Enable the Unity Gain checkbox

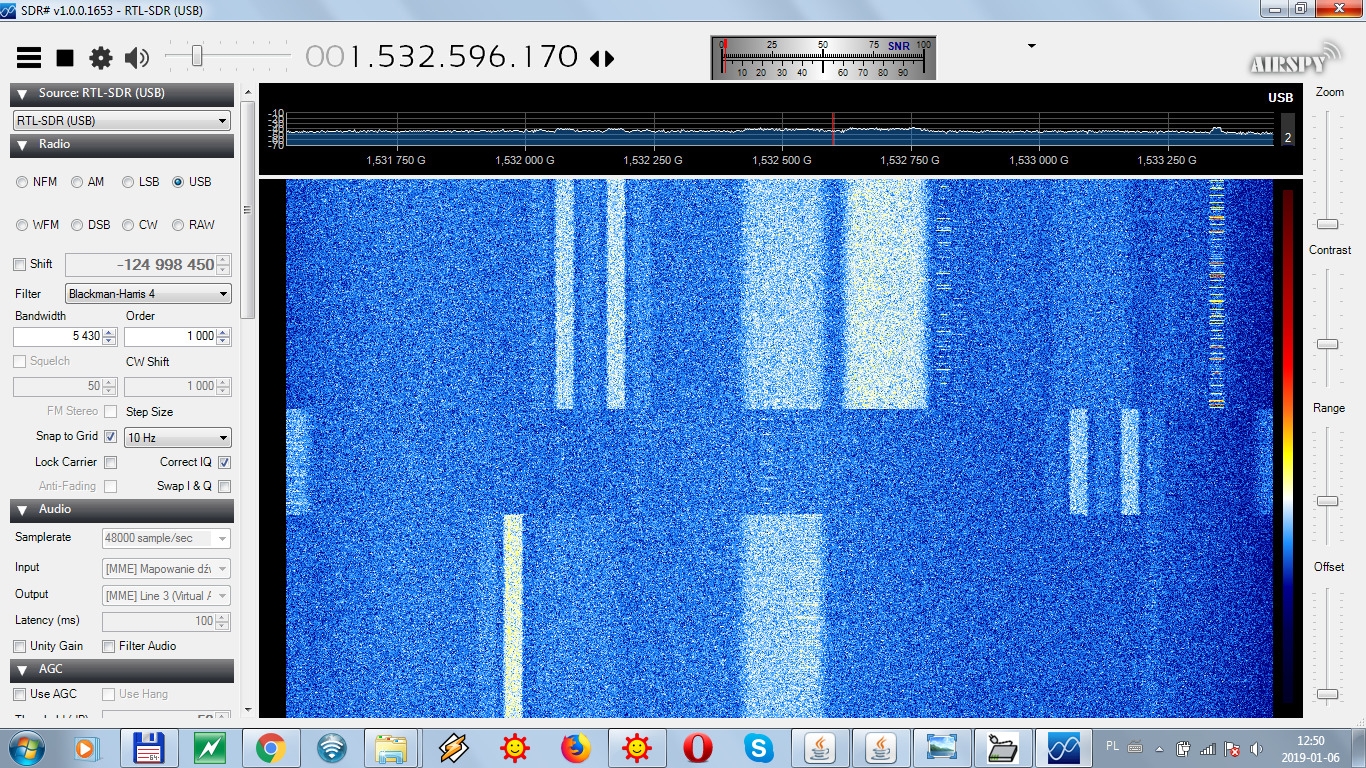(20, 647)
